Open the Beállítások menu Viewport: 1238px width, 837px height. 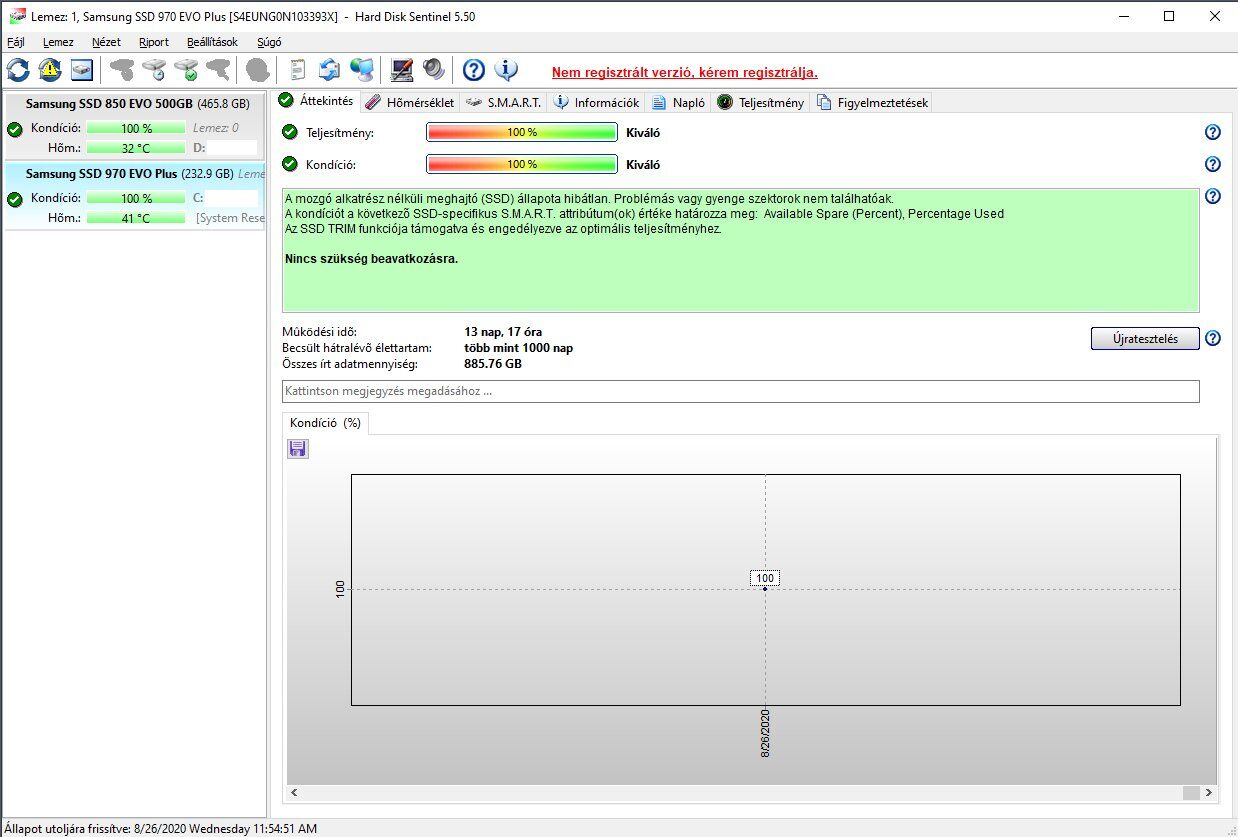(x=212, y=42)
